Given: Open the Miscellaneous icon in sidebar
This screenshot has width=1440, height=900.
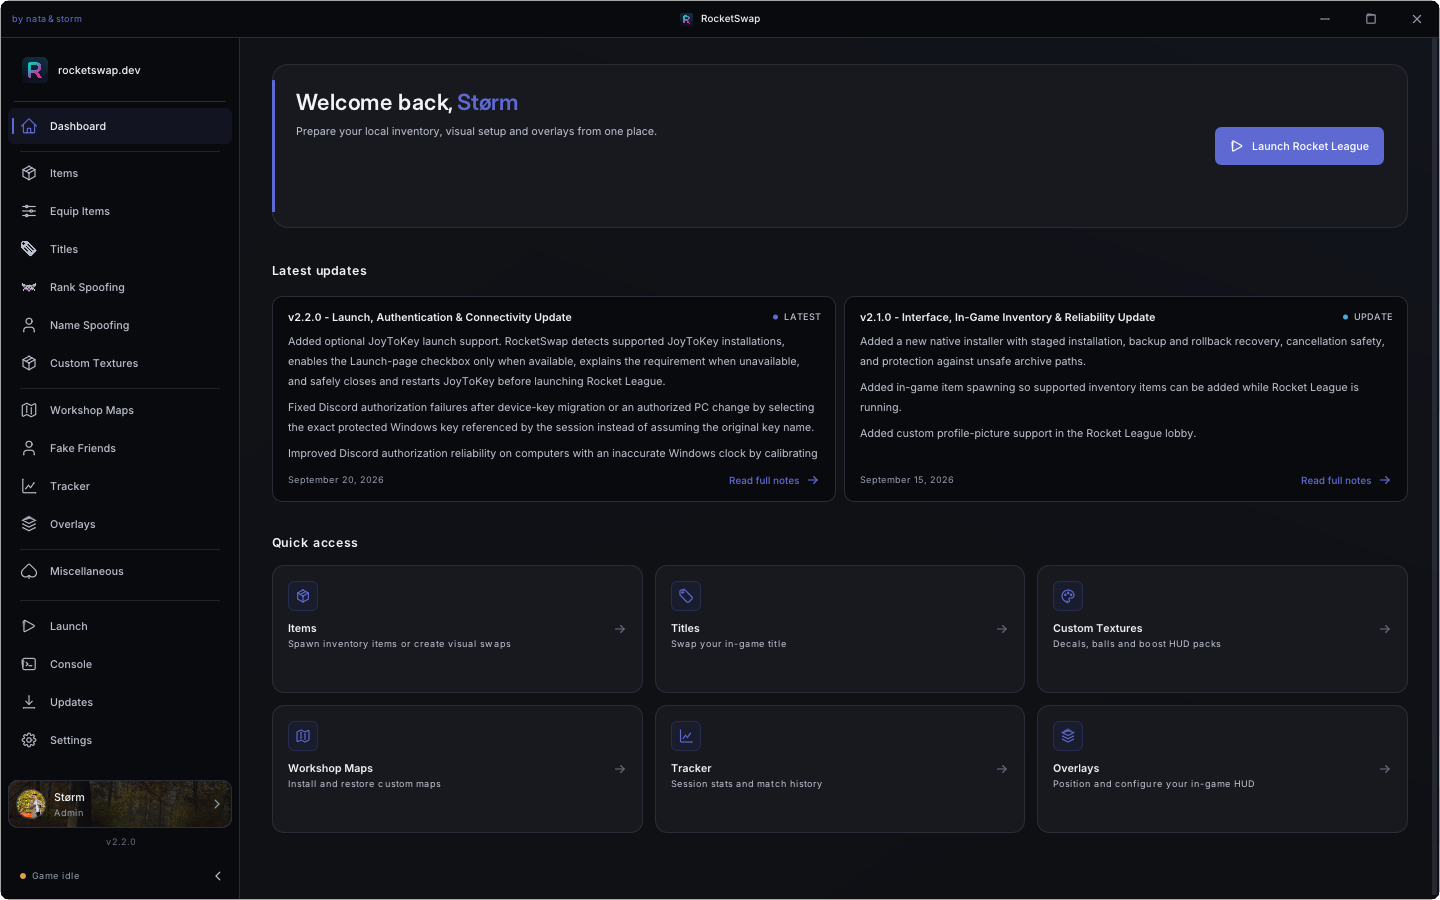Looking at the screenshot, I should click(29, 571).
